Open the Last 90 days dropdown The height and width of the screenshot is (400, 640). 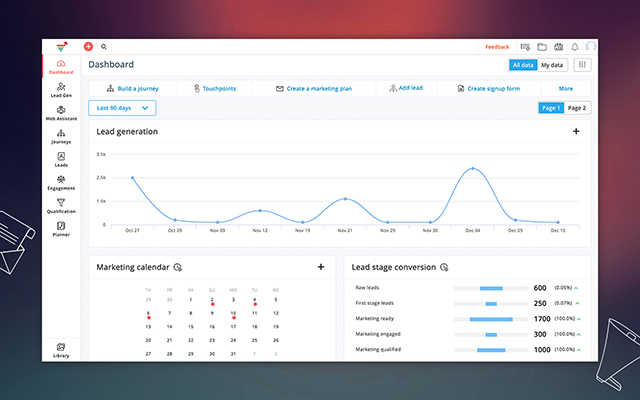pos(122,108)
